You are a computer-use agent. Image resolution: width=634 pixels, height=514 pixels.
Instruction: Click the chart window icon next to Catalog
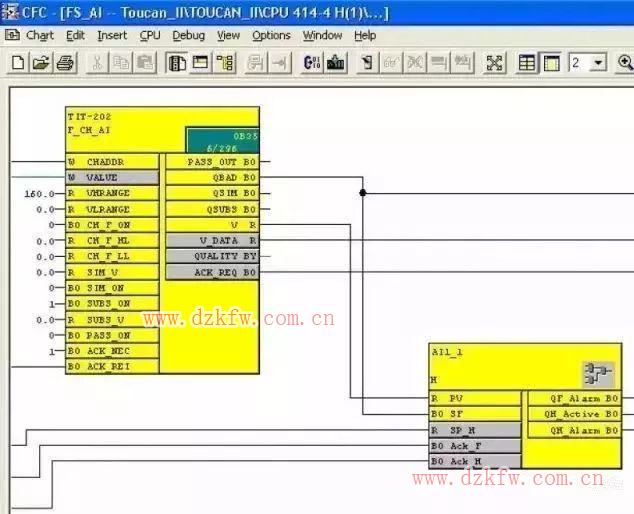pos(201,63)
